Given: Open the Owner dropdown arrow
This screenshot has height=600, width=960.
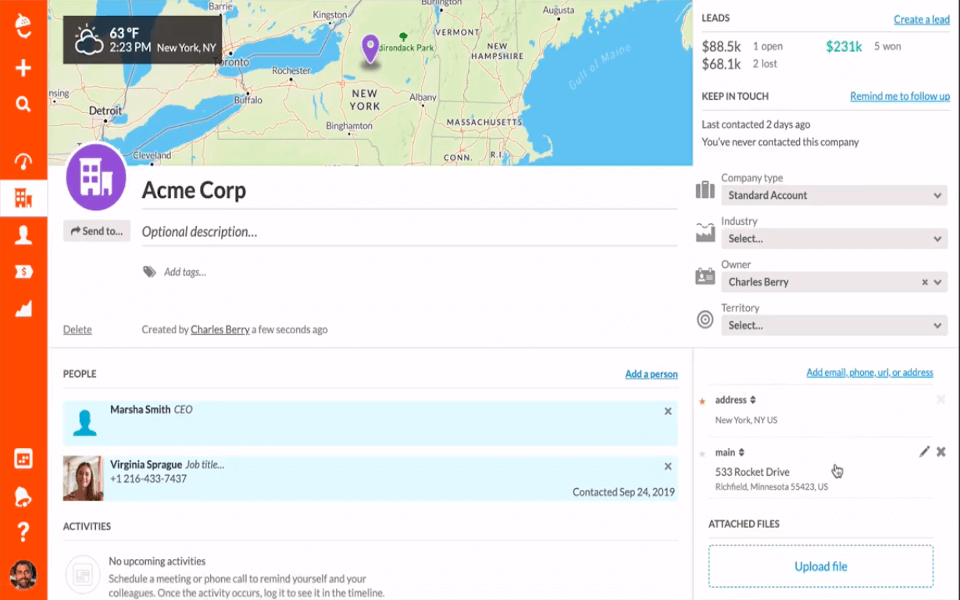Looking at the screenshot, I should click(937, 282).
